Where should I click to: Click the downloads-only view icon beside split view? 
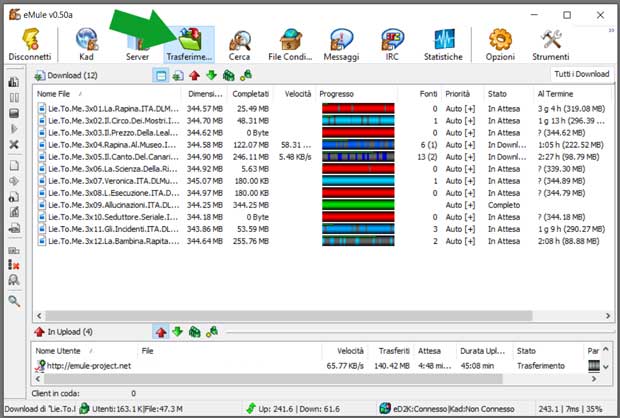[x=178, y=75]
